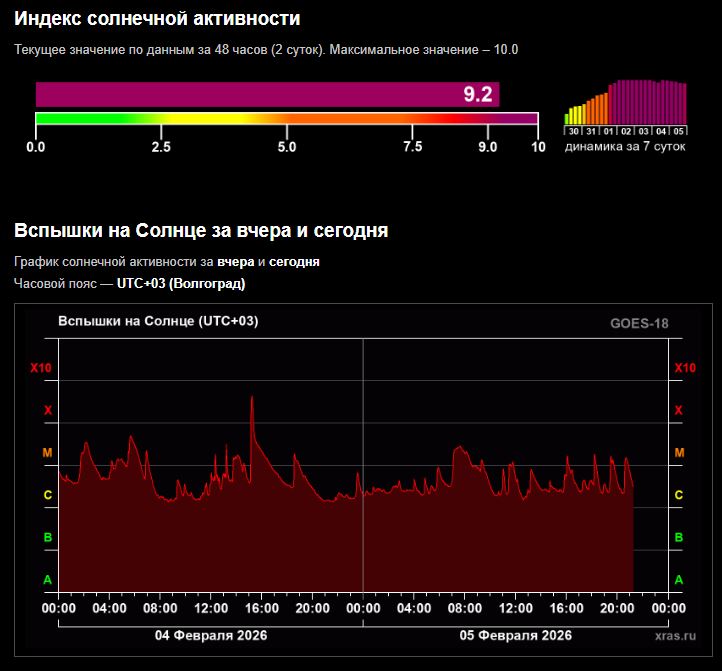The image size is (722, 671).
Task: Click the GOES-18 label on the chart
Action: pyautogui.click(x=639, y=323)
